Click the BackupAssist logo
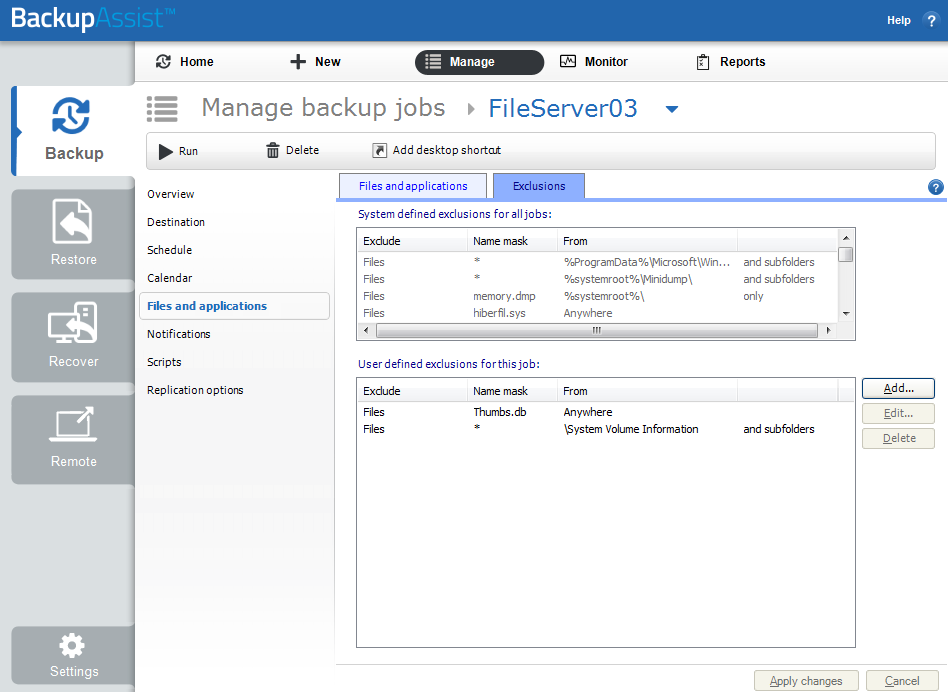Viewport: 948px width, 692px height. [93, 18]
